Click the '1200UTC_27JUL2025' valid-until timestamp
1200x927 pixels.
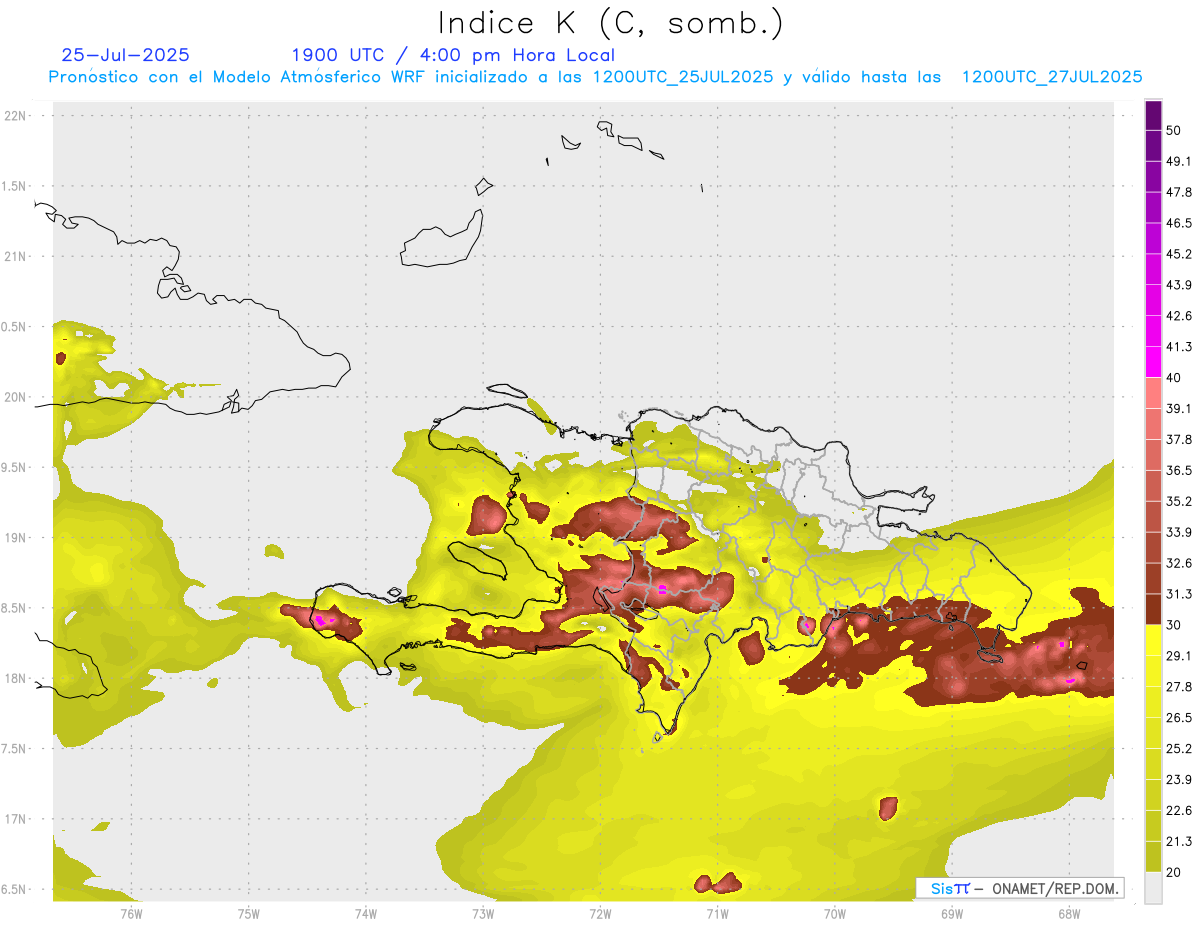pos(1052,77)
